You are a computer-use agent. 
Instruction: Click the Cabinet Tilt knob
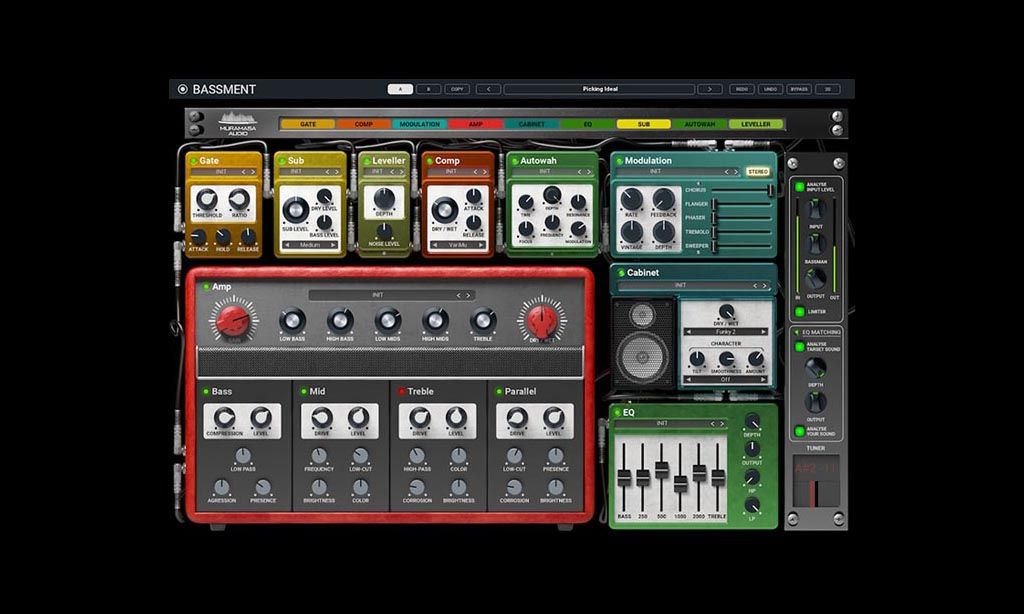click(697, 359)
